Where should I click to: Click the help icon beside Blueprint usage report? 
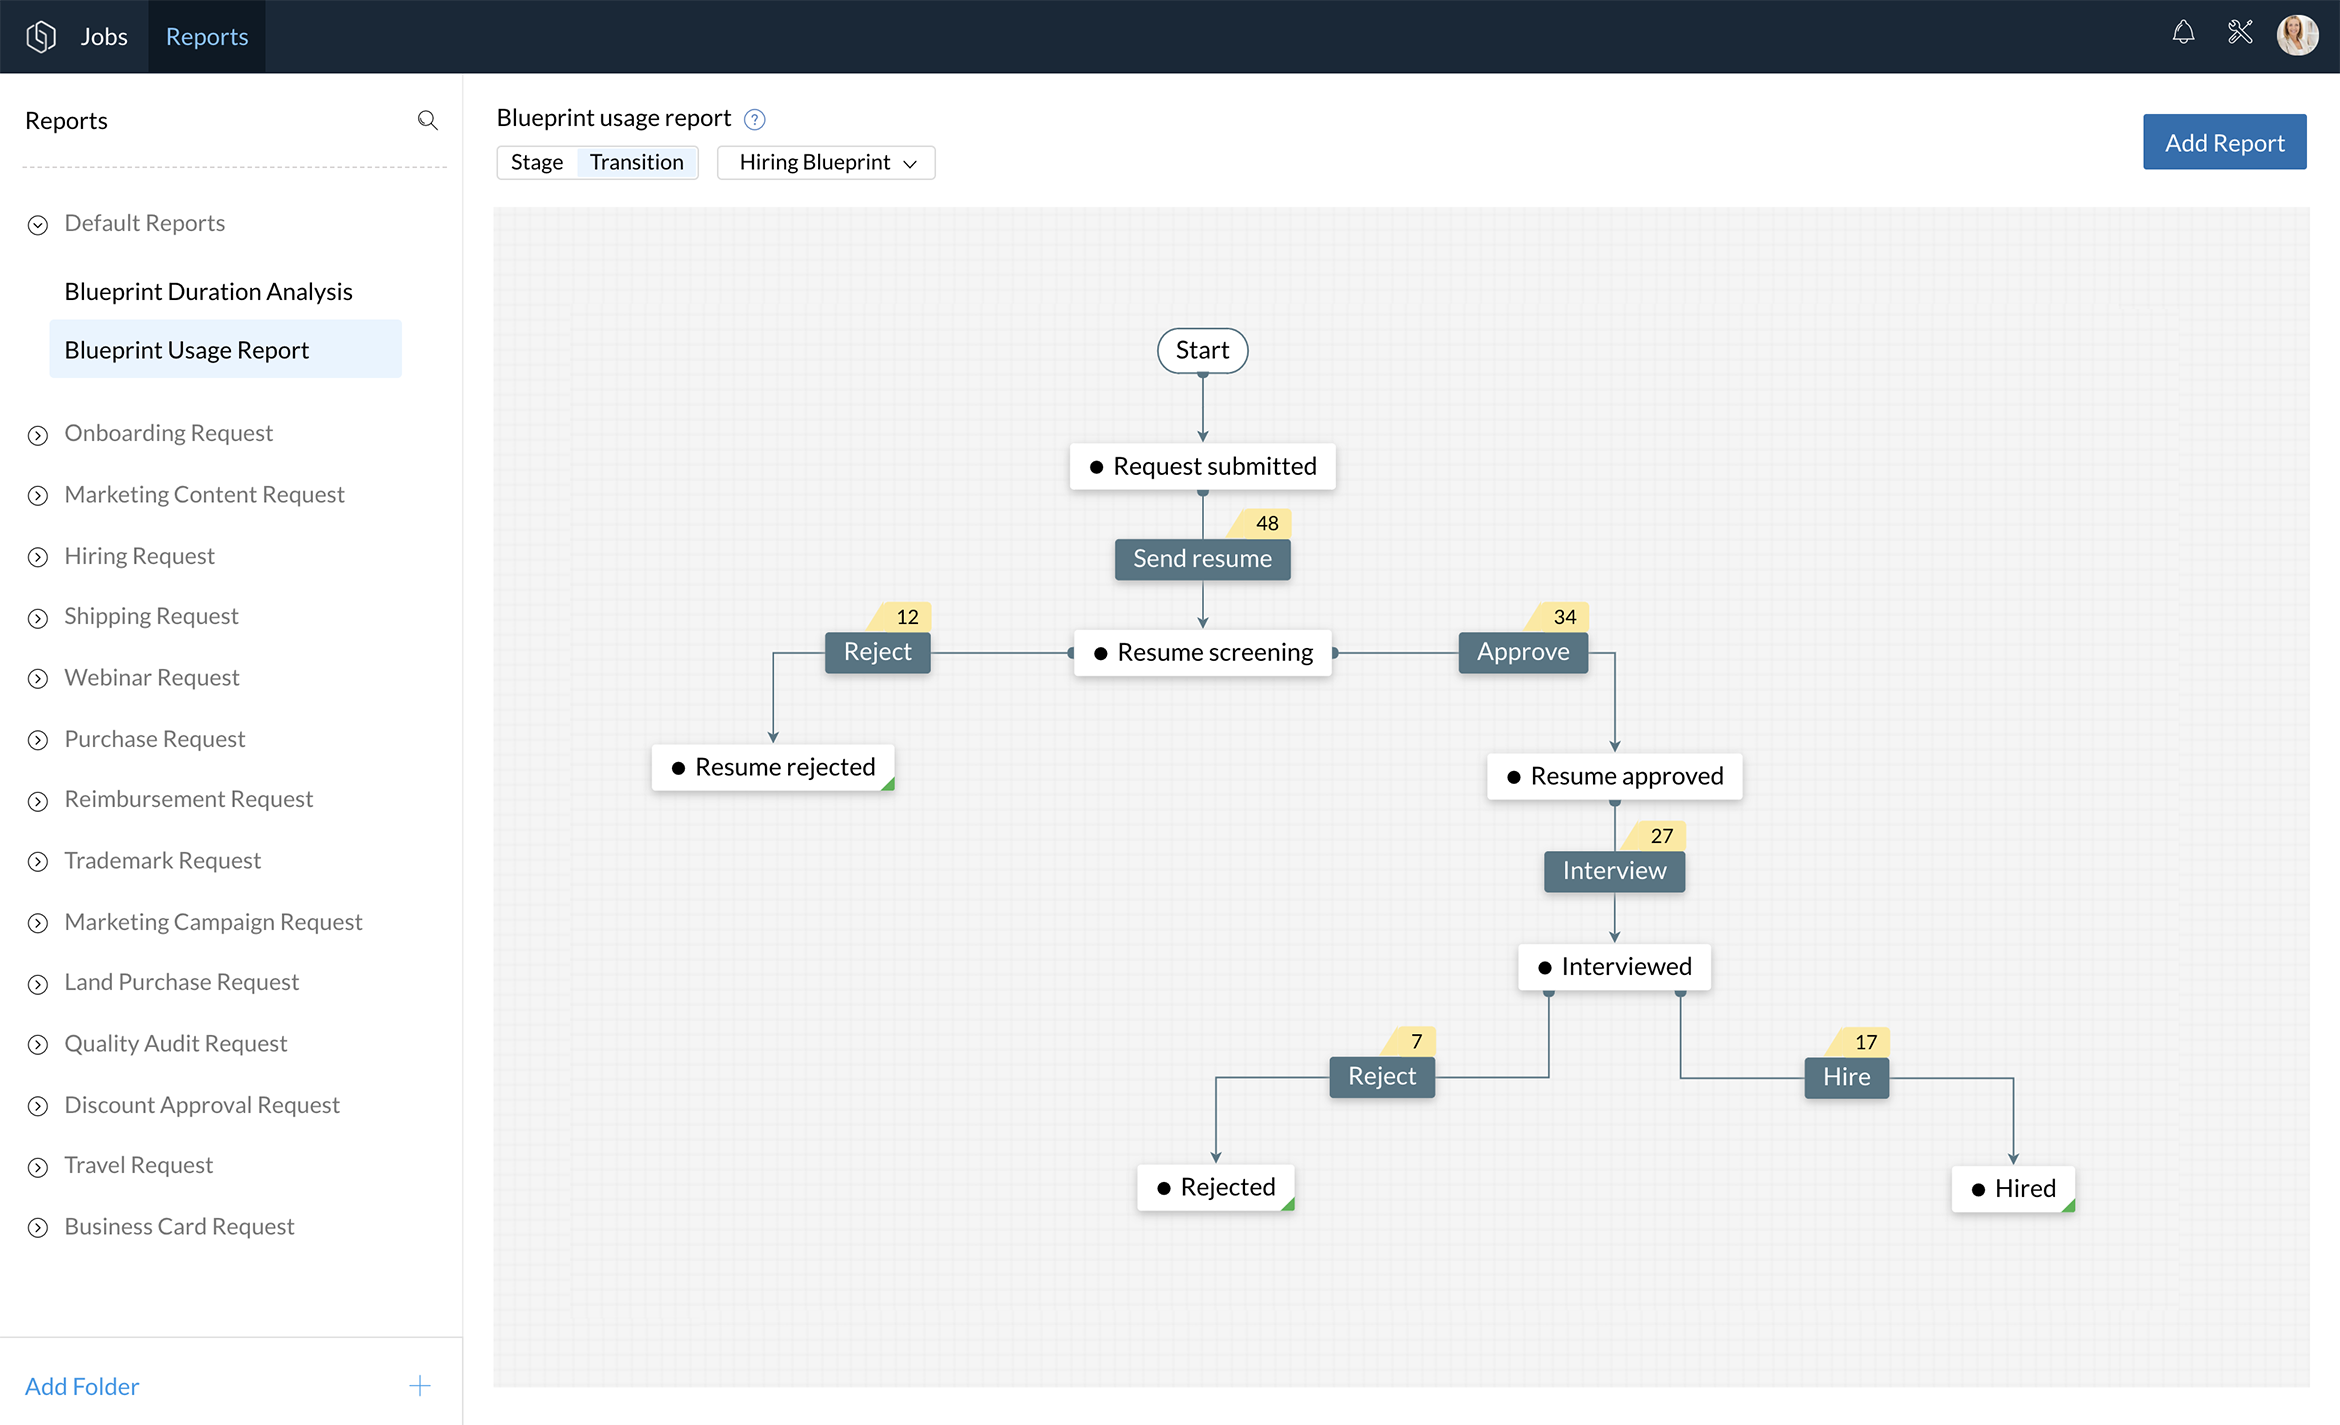pos(755,119)
